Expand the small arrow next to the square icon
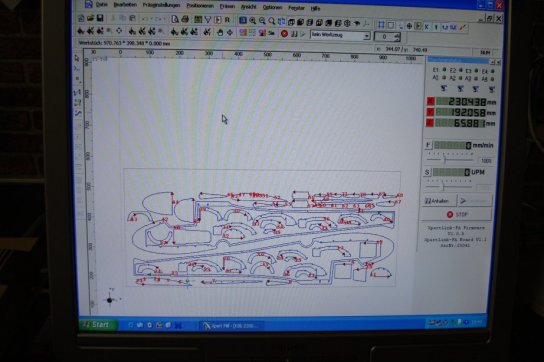Screen dimensions: 544x362 [401, 26]
